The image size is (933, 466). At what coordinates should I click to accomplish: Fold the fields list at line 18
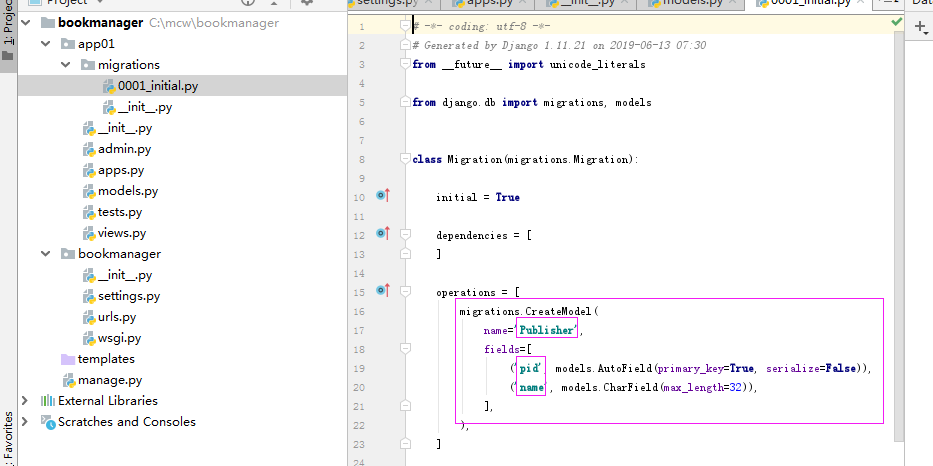(x=405, y=349)
